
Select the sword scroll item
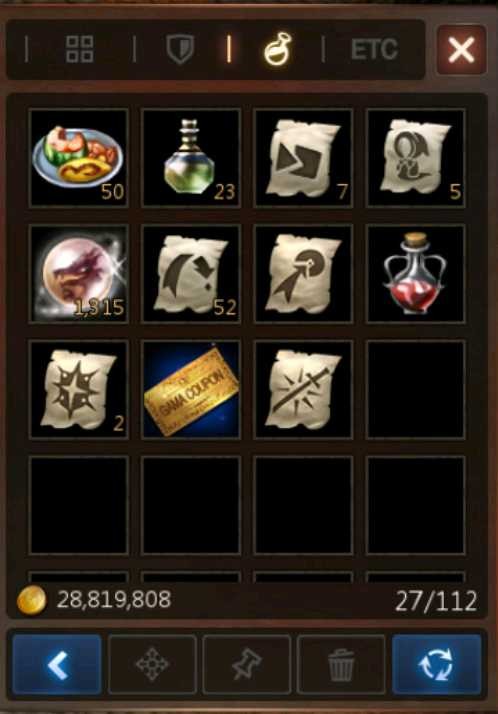pos(303,389)
